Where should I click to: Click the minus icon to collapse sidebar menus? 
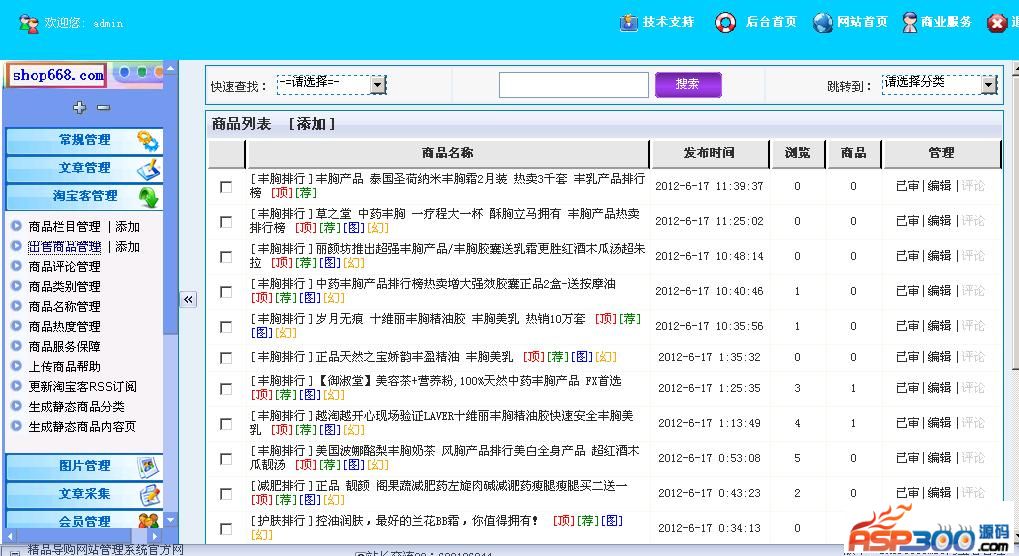click(x=103, y=107)
